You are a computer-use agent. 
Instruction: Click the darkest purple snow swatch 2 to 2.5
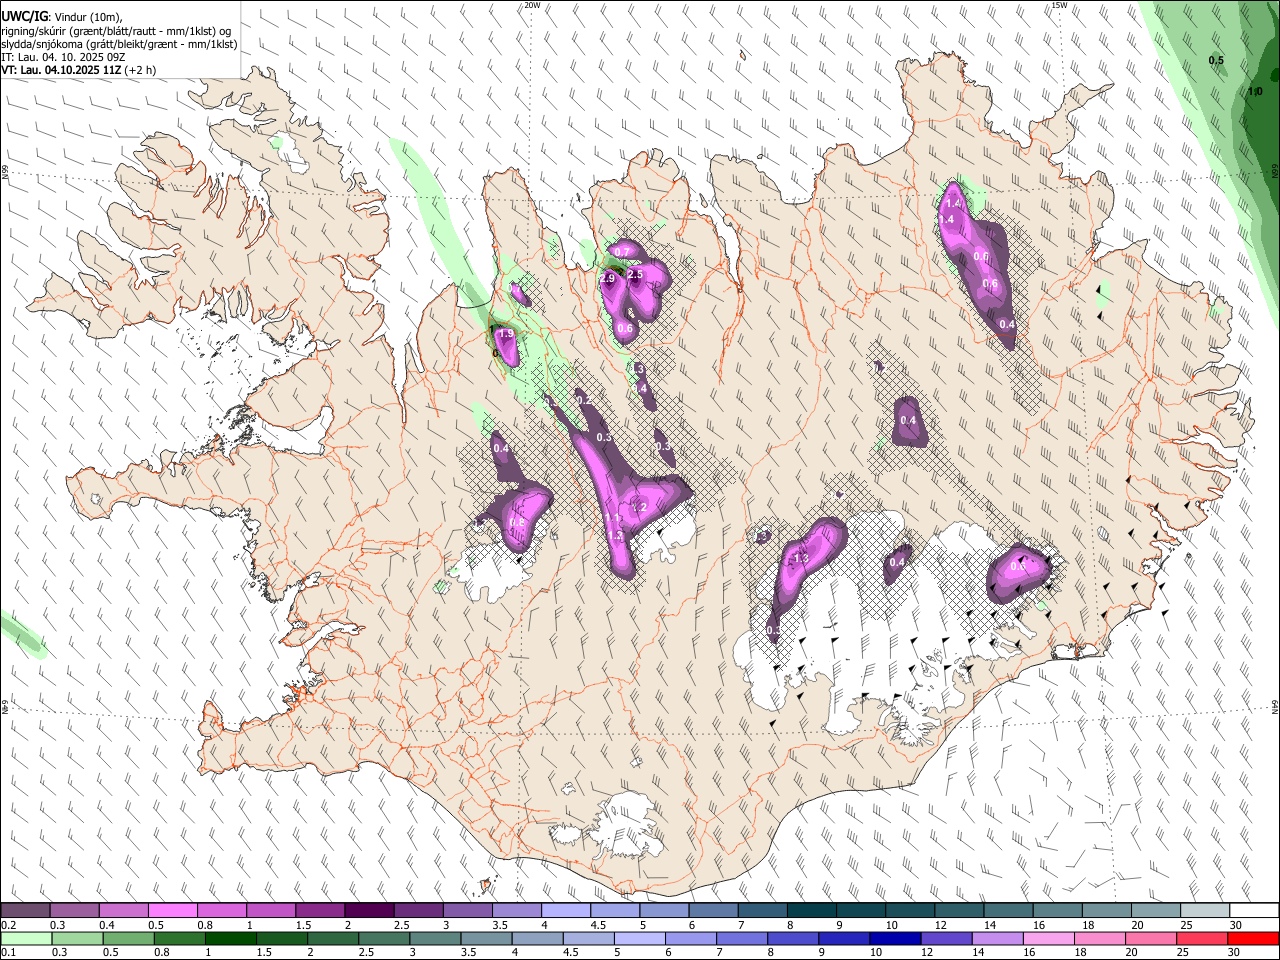click(369, 910)
